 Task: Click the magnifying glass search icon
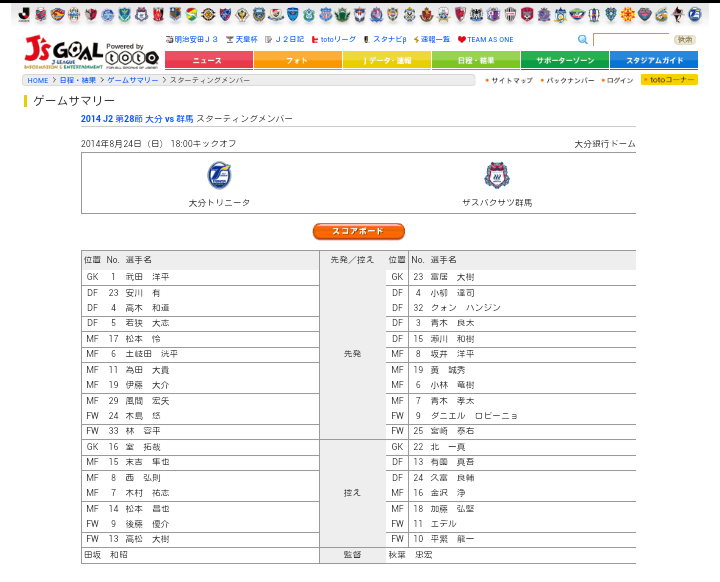click(x=583, y=40)
